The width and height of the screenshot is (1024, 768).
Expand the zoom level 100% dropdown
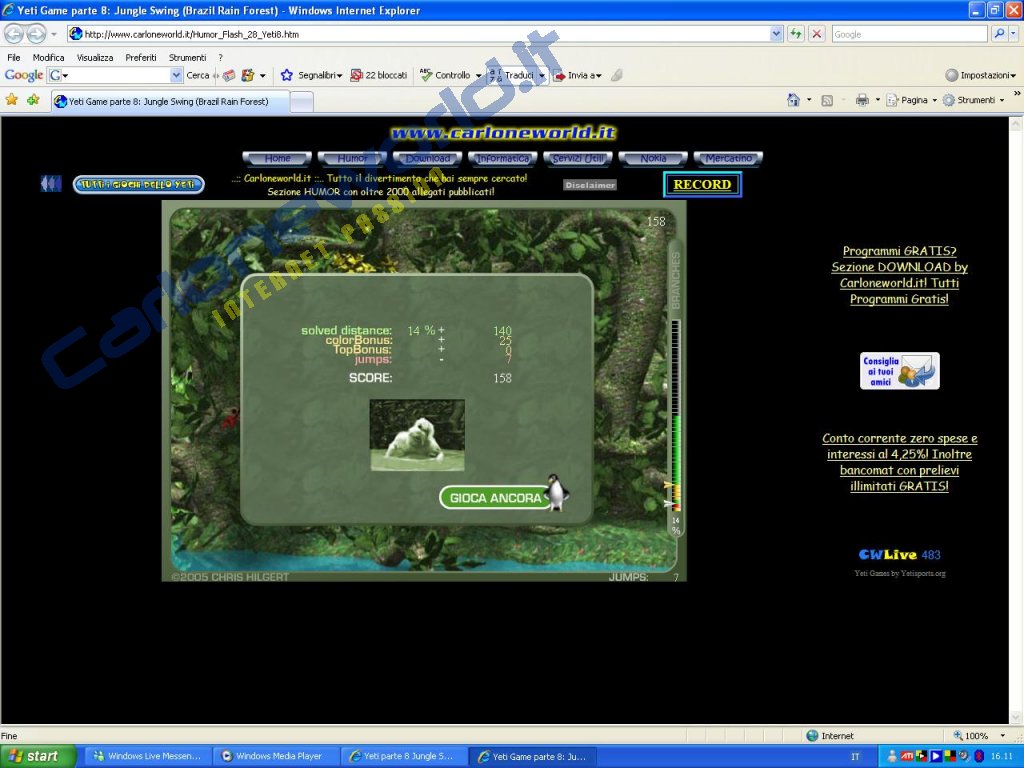coord(1002,736)
